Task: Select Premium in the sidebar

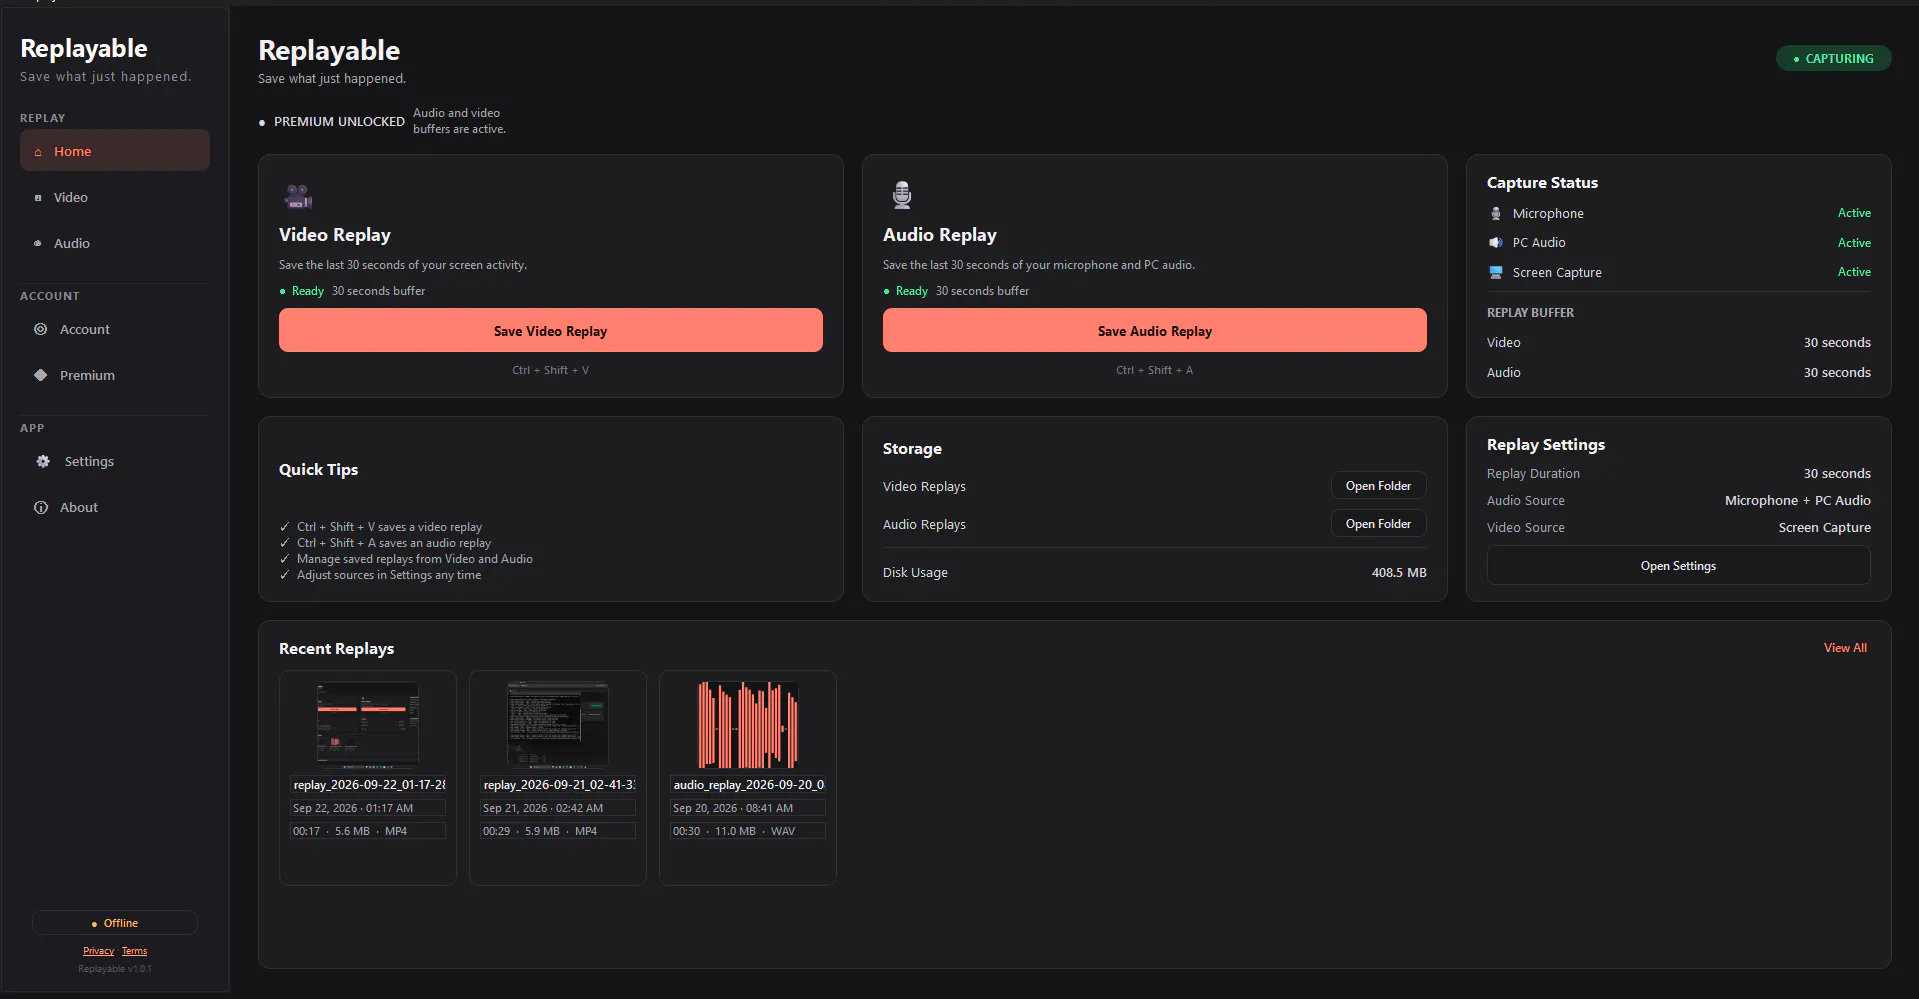Action: pyautogui.click(x=115, y=375)
